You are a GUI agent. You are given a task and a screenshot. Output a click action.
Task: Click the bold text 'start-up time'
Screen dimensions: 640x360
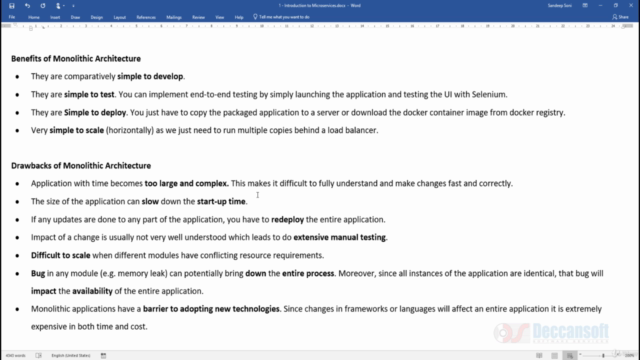[x=221, y=201]
